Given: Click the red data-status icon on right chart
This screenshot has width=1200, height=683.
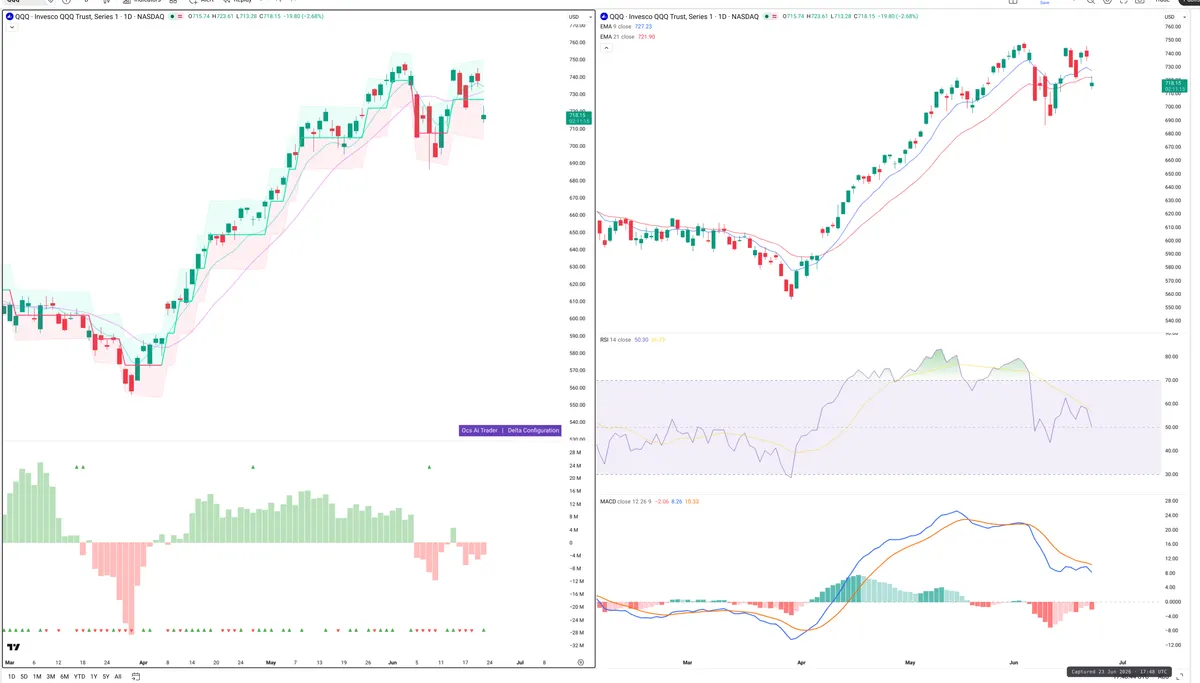Looking at the screenshot, I should pos(774,17).
